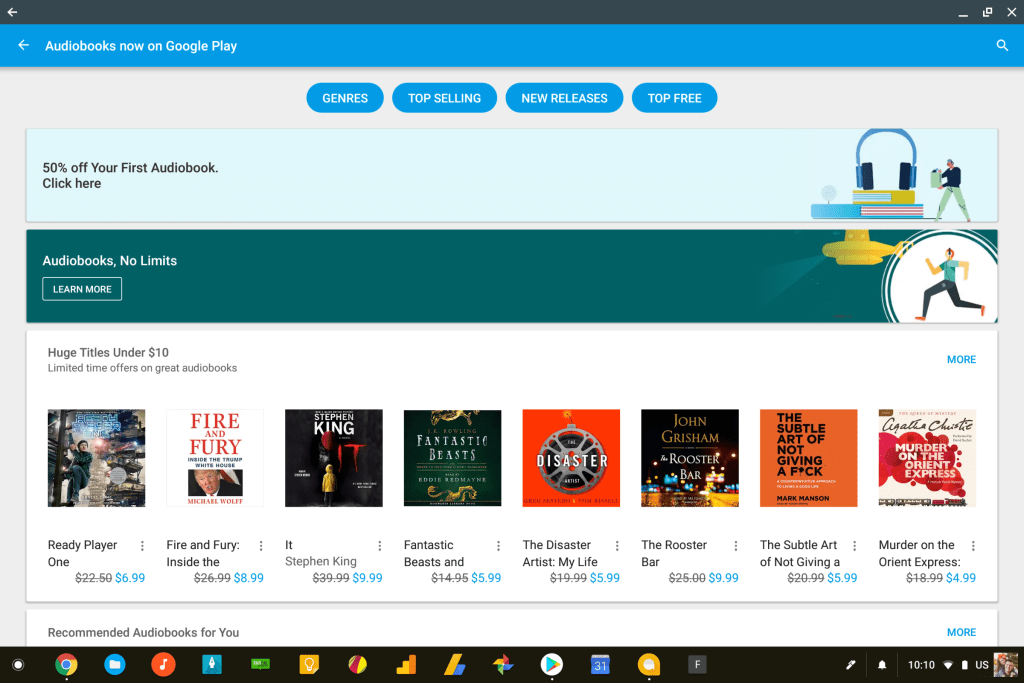Open the Chrome OS launcher circle
Viewport: 1024px width, 683px height.
point(18,665)
